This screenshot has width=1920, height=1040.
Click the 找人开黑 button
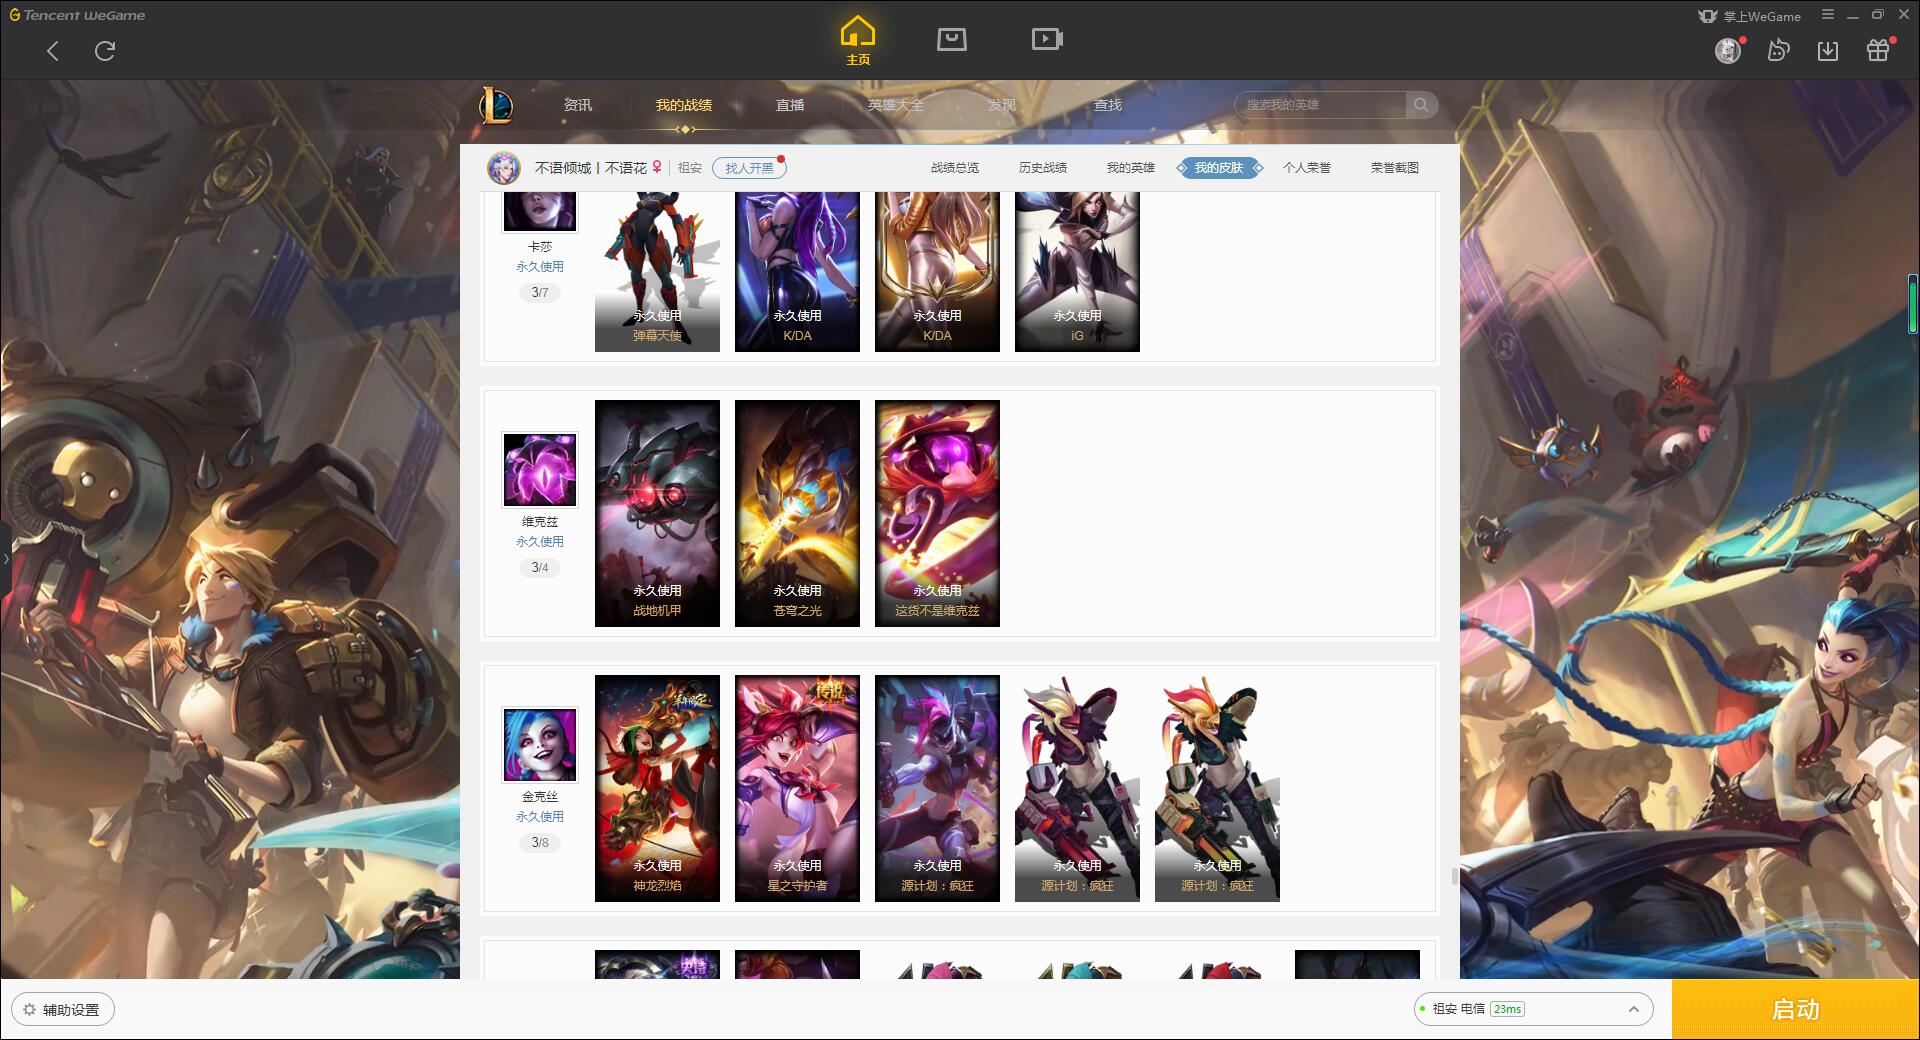[x=749, y=168]
